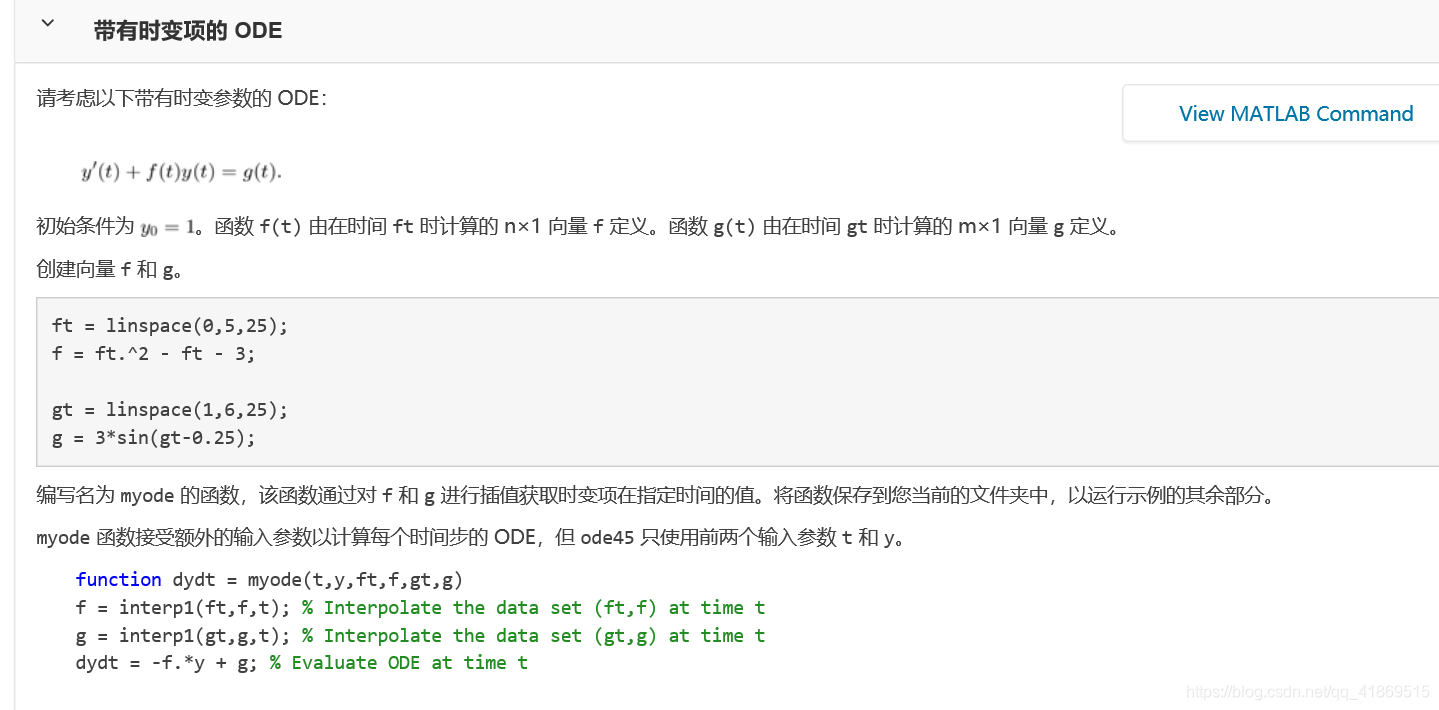Click the g = interp1(gt,g,t) statement

click(185, 636)
